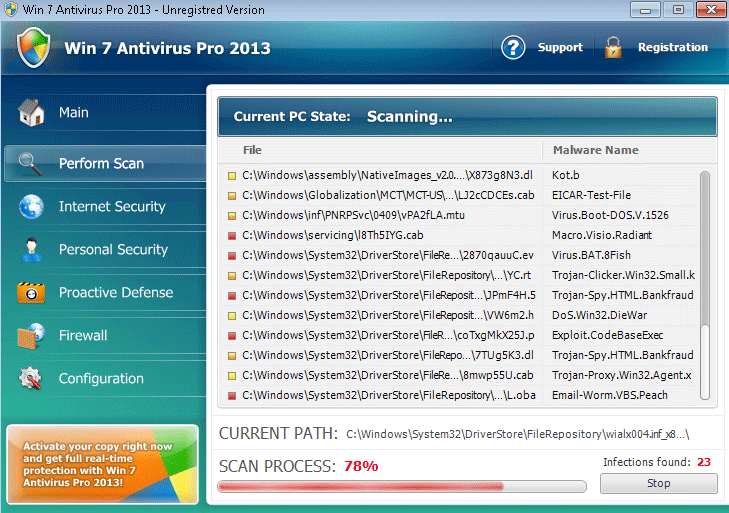Click the globe icon for Internet Security
The width and height of the screenshot is (729, 513).
coord(32,207)
